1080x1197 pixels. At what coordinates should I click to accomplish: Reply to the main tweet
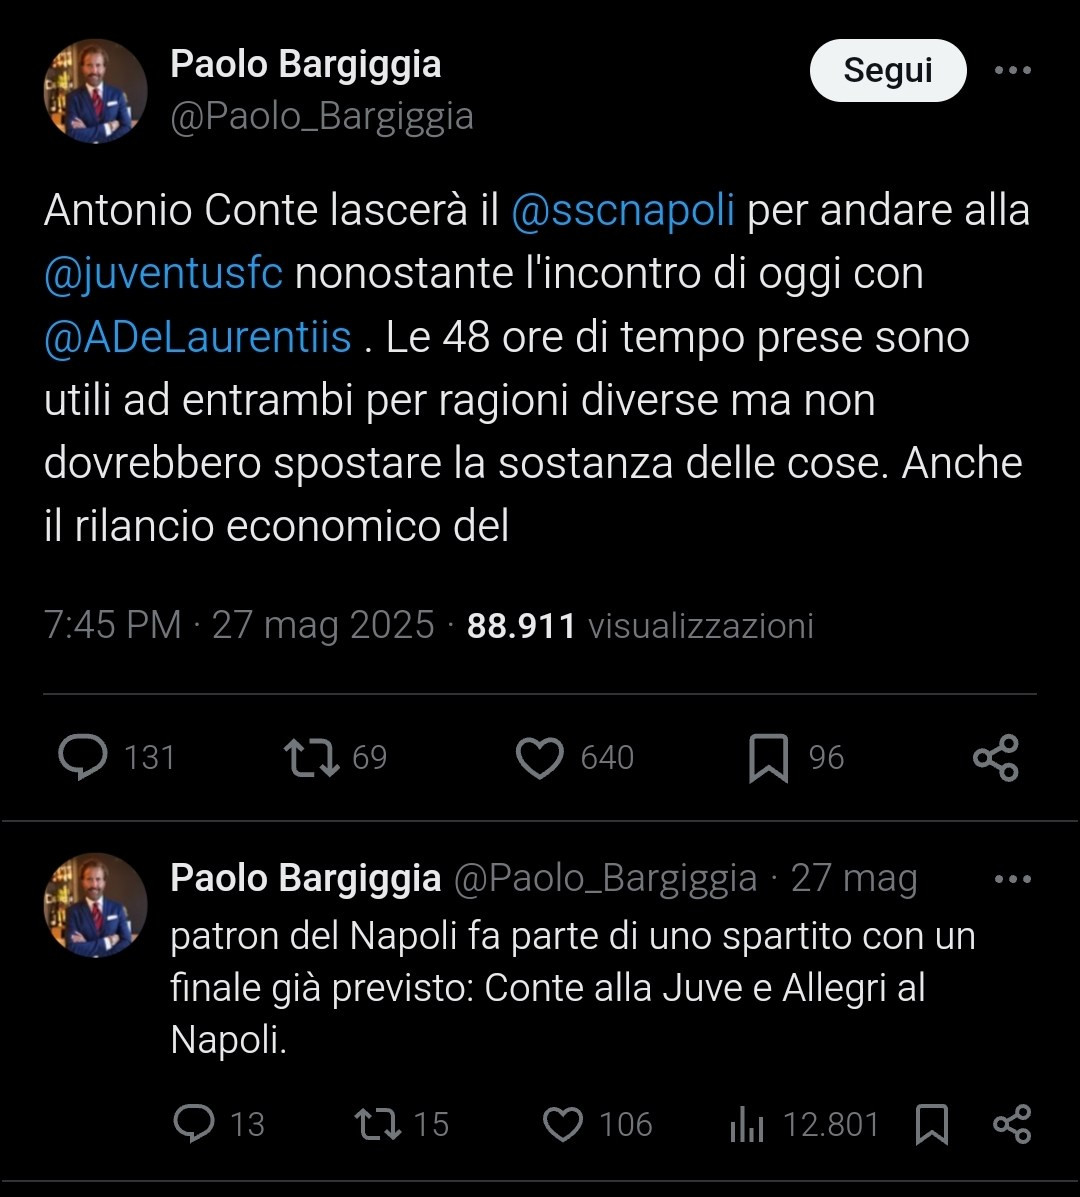[83, 757]
